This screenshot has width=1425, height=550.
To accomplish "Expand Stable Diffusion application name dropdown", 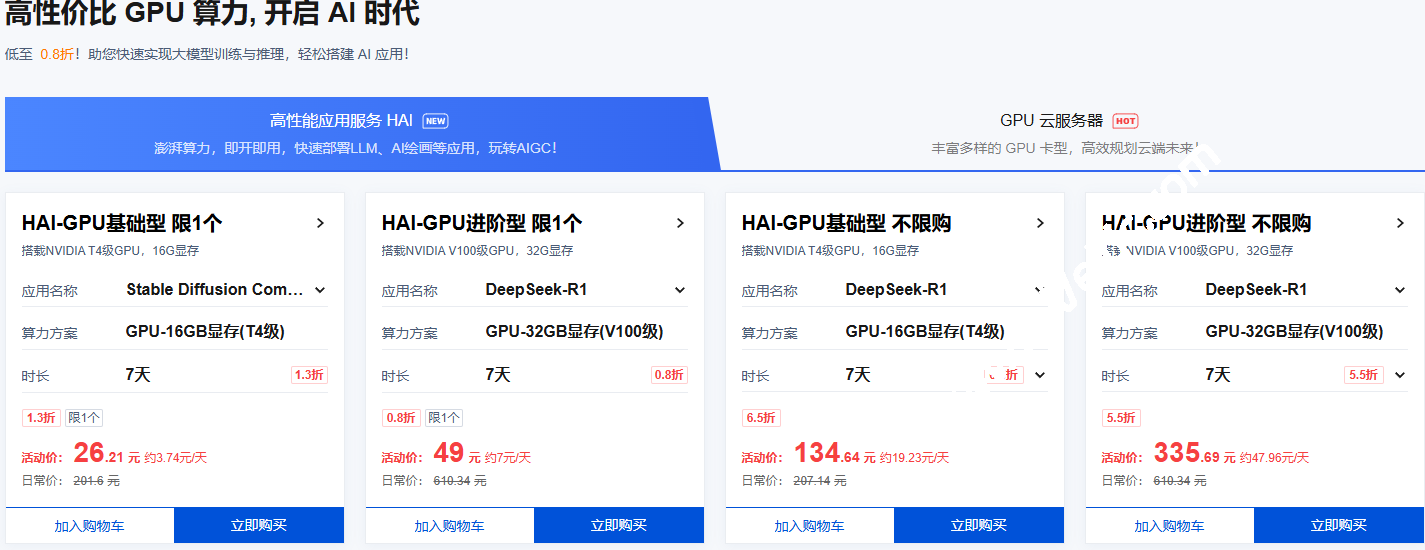I will coord(320,290).
